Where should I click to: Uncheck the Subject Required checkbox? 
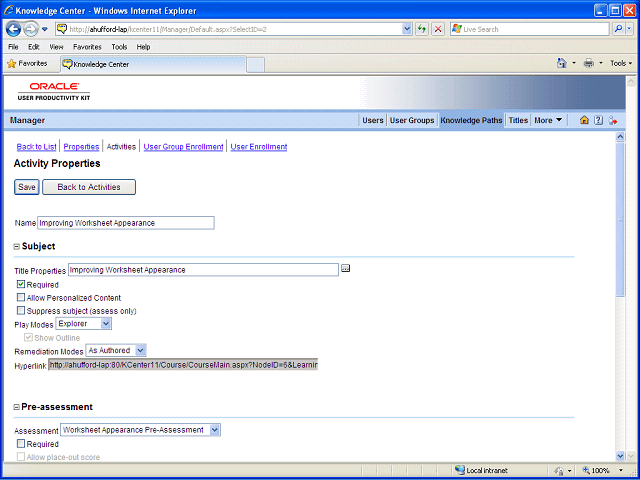(21, 284)
